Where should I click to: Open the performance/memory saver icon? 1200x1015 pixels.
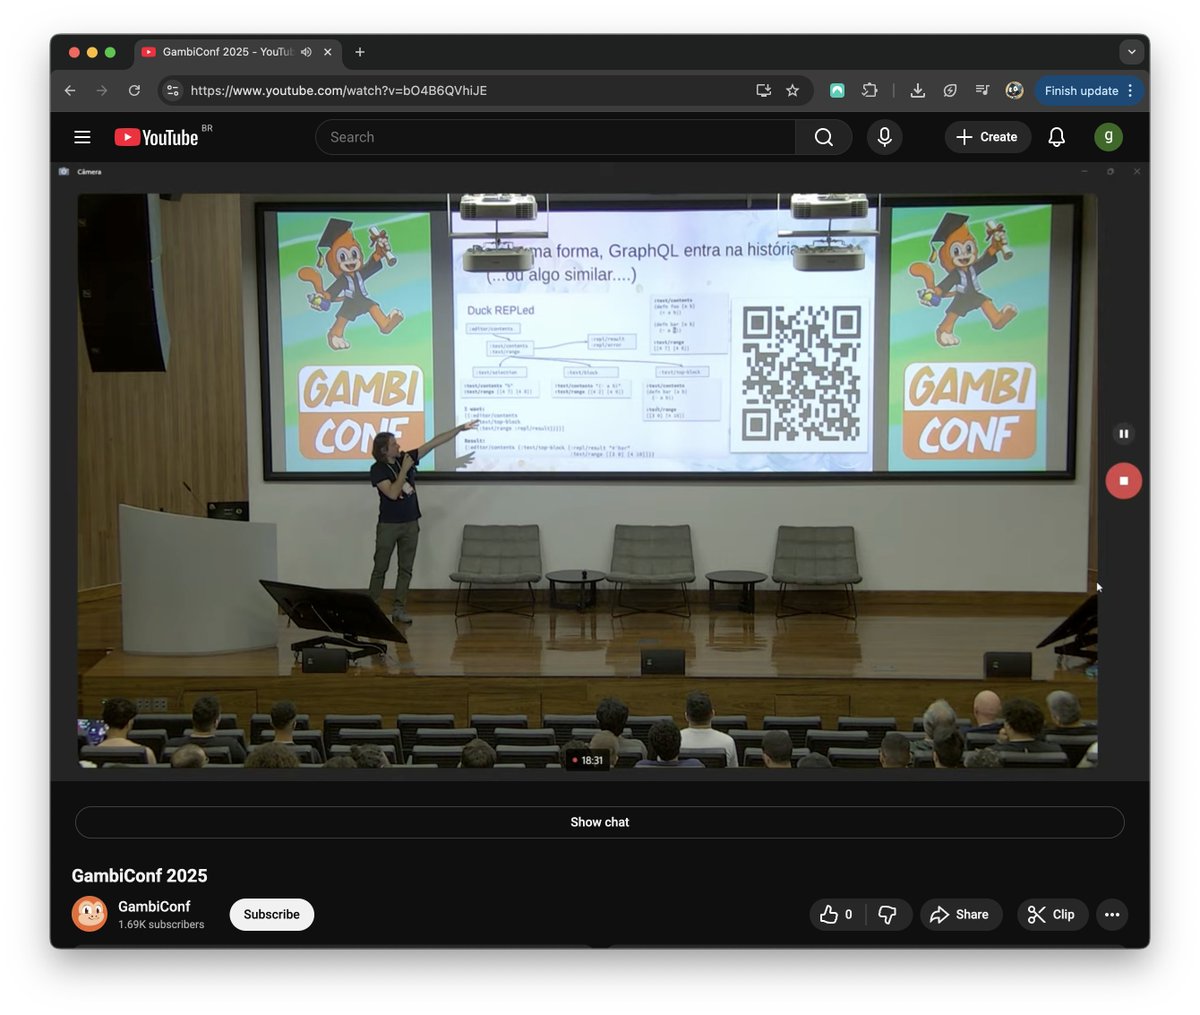[x=950, y=90]
